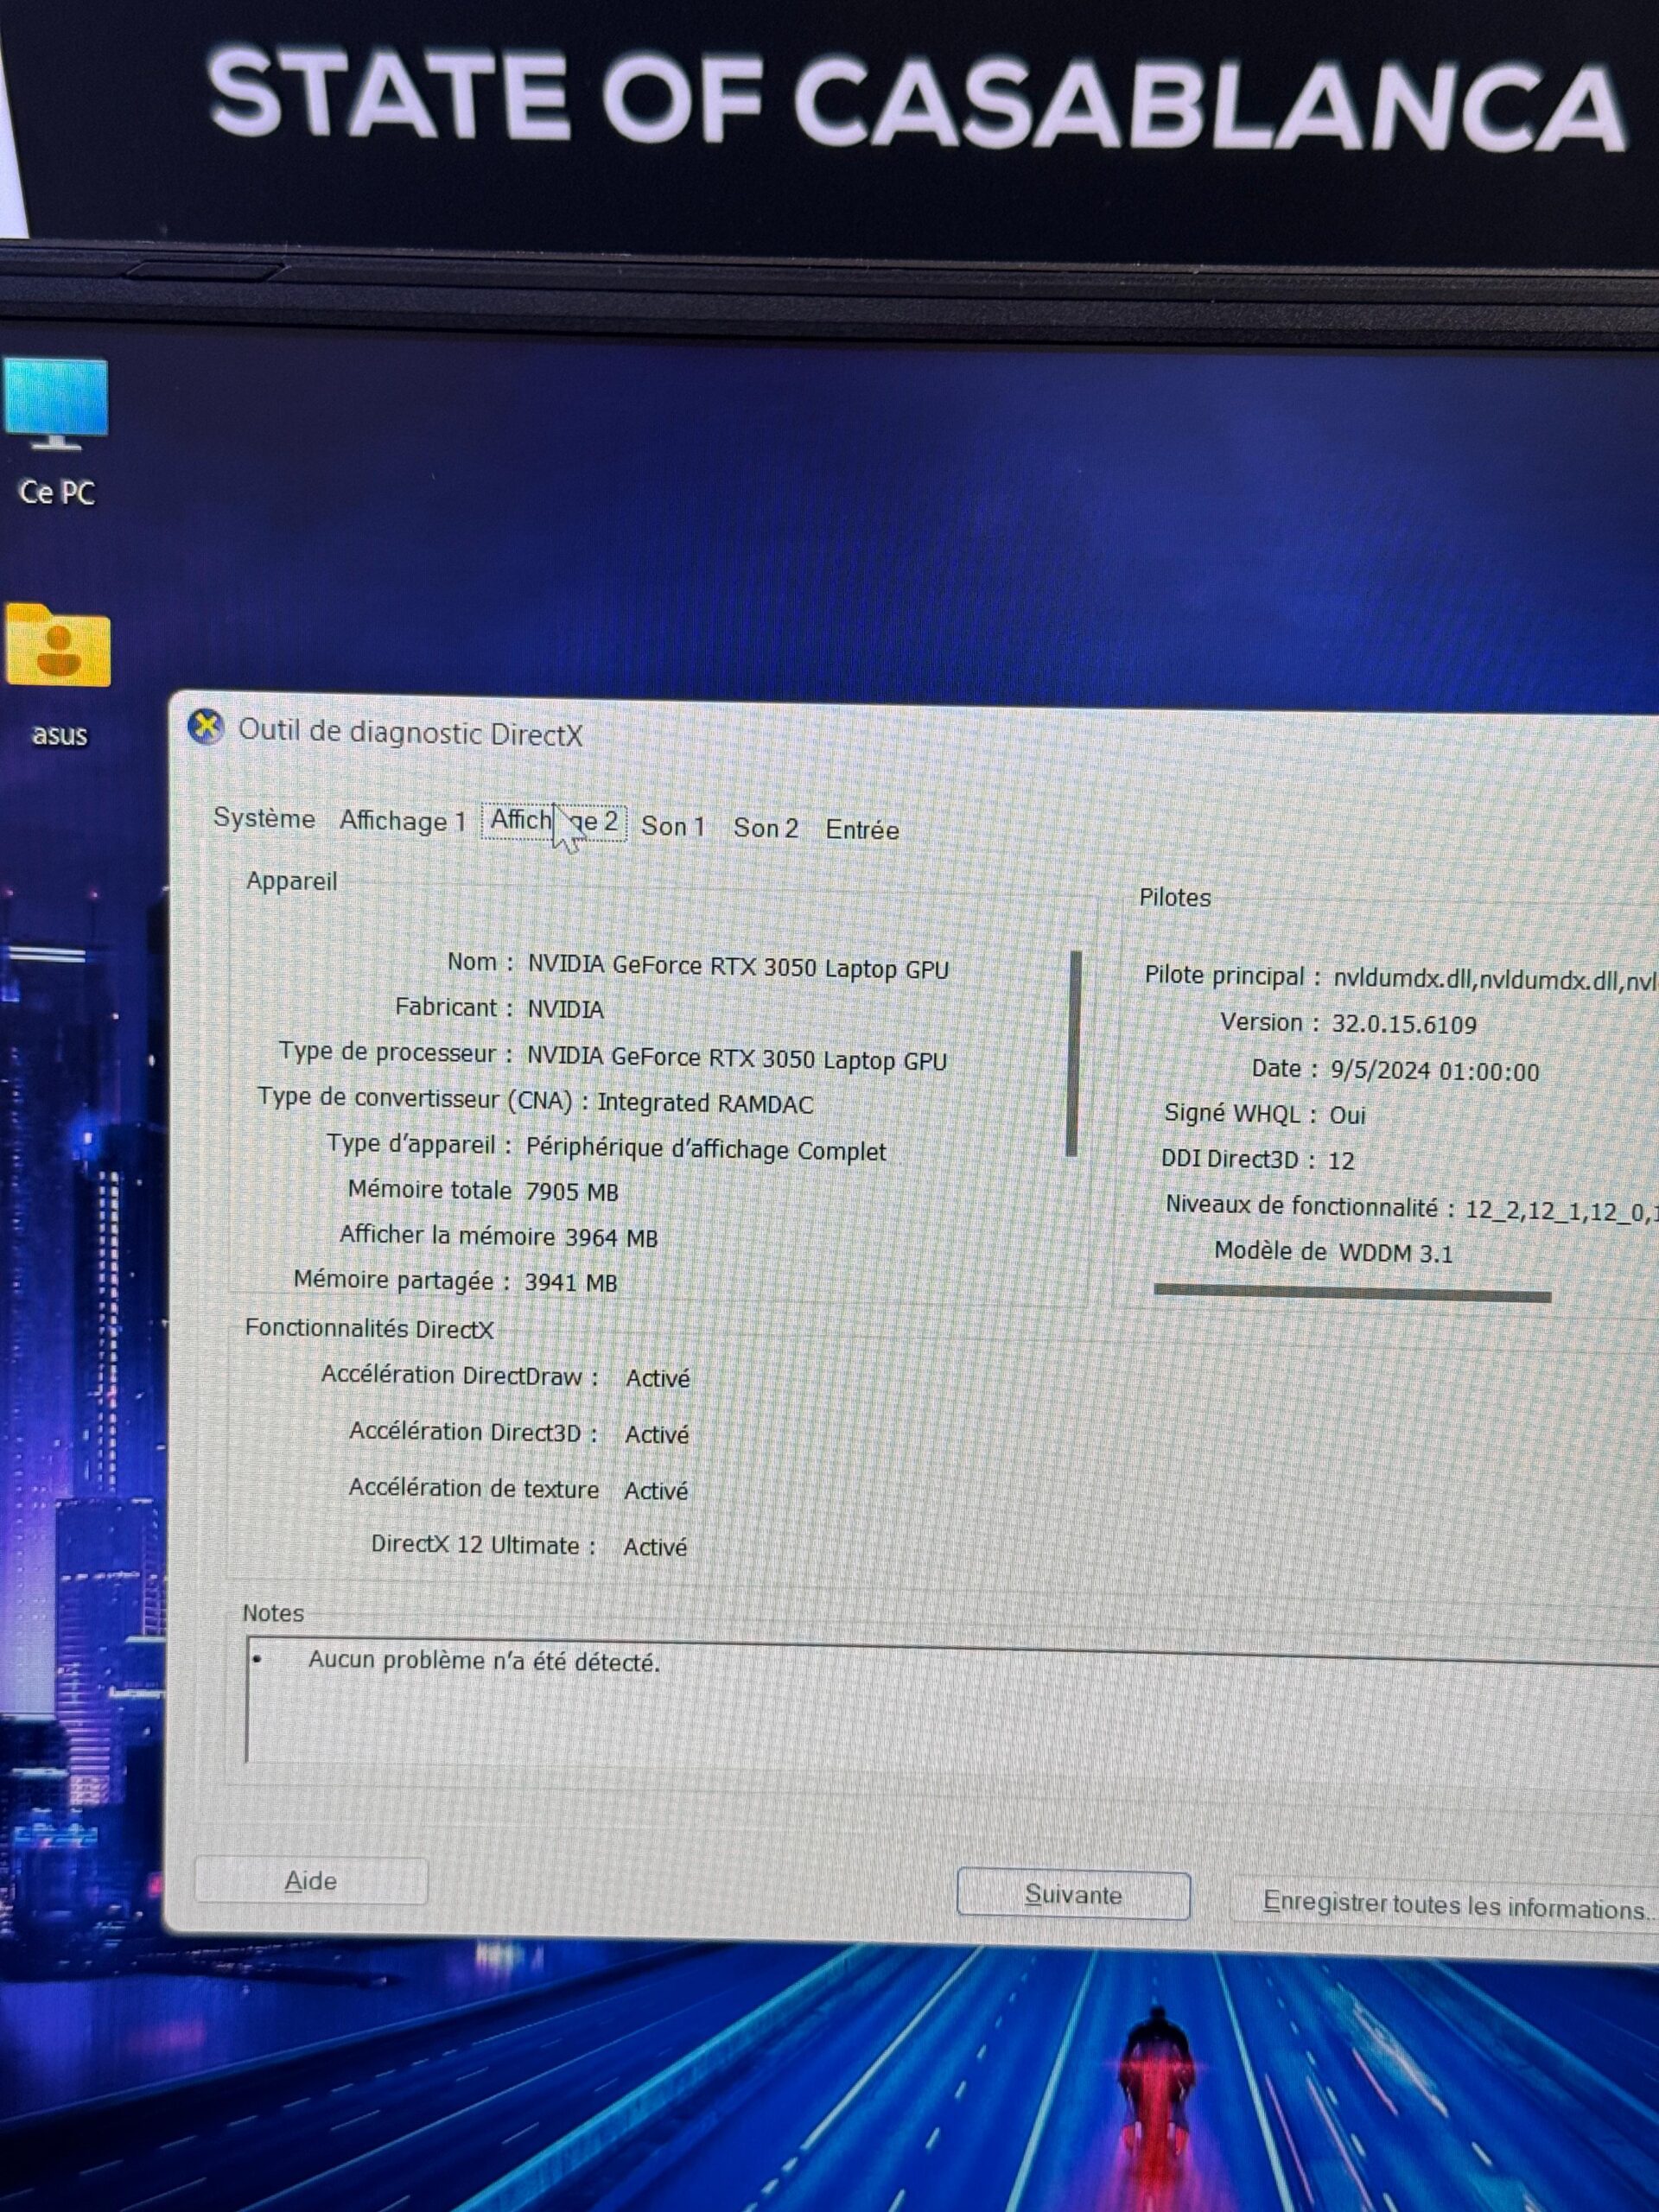Click the driver Version 32.0.15.6109 value
1659x2212 pixels.
1404,1024
